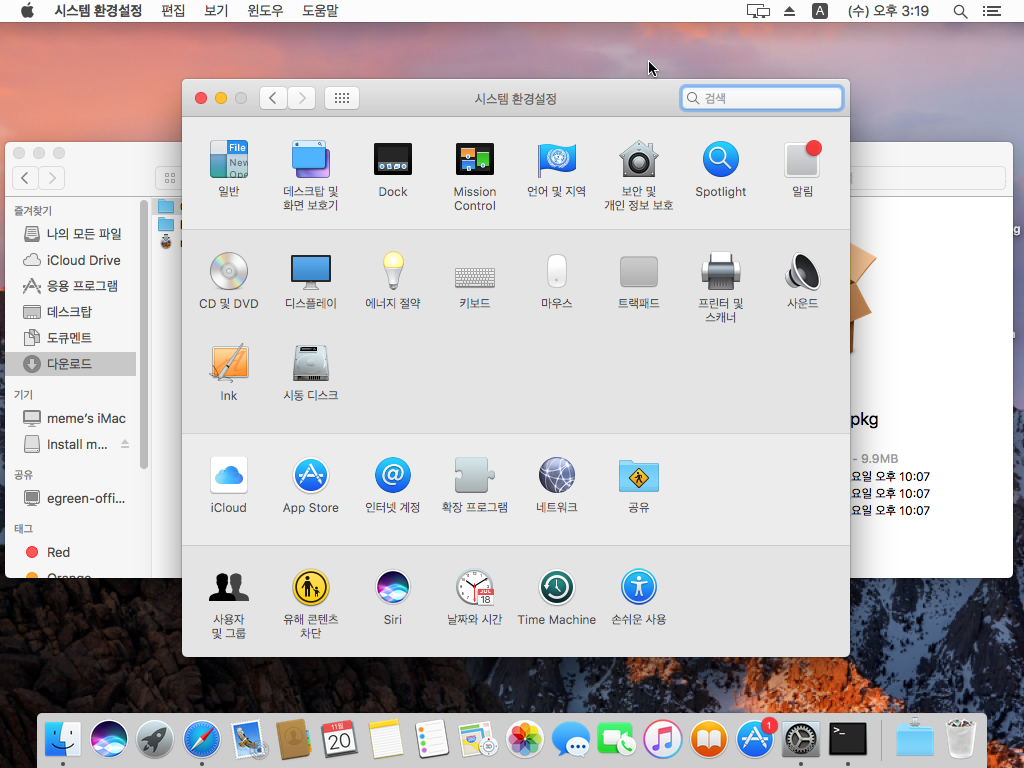
Task: Select 데스크탑 in Finder sidebar
Action: click(x=72, y=312)
